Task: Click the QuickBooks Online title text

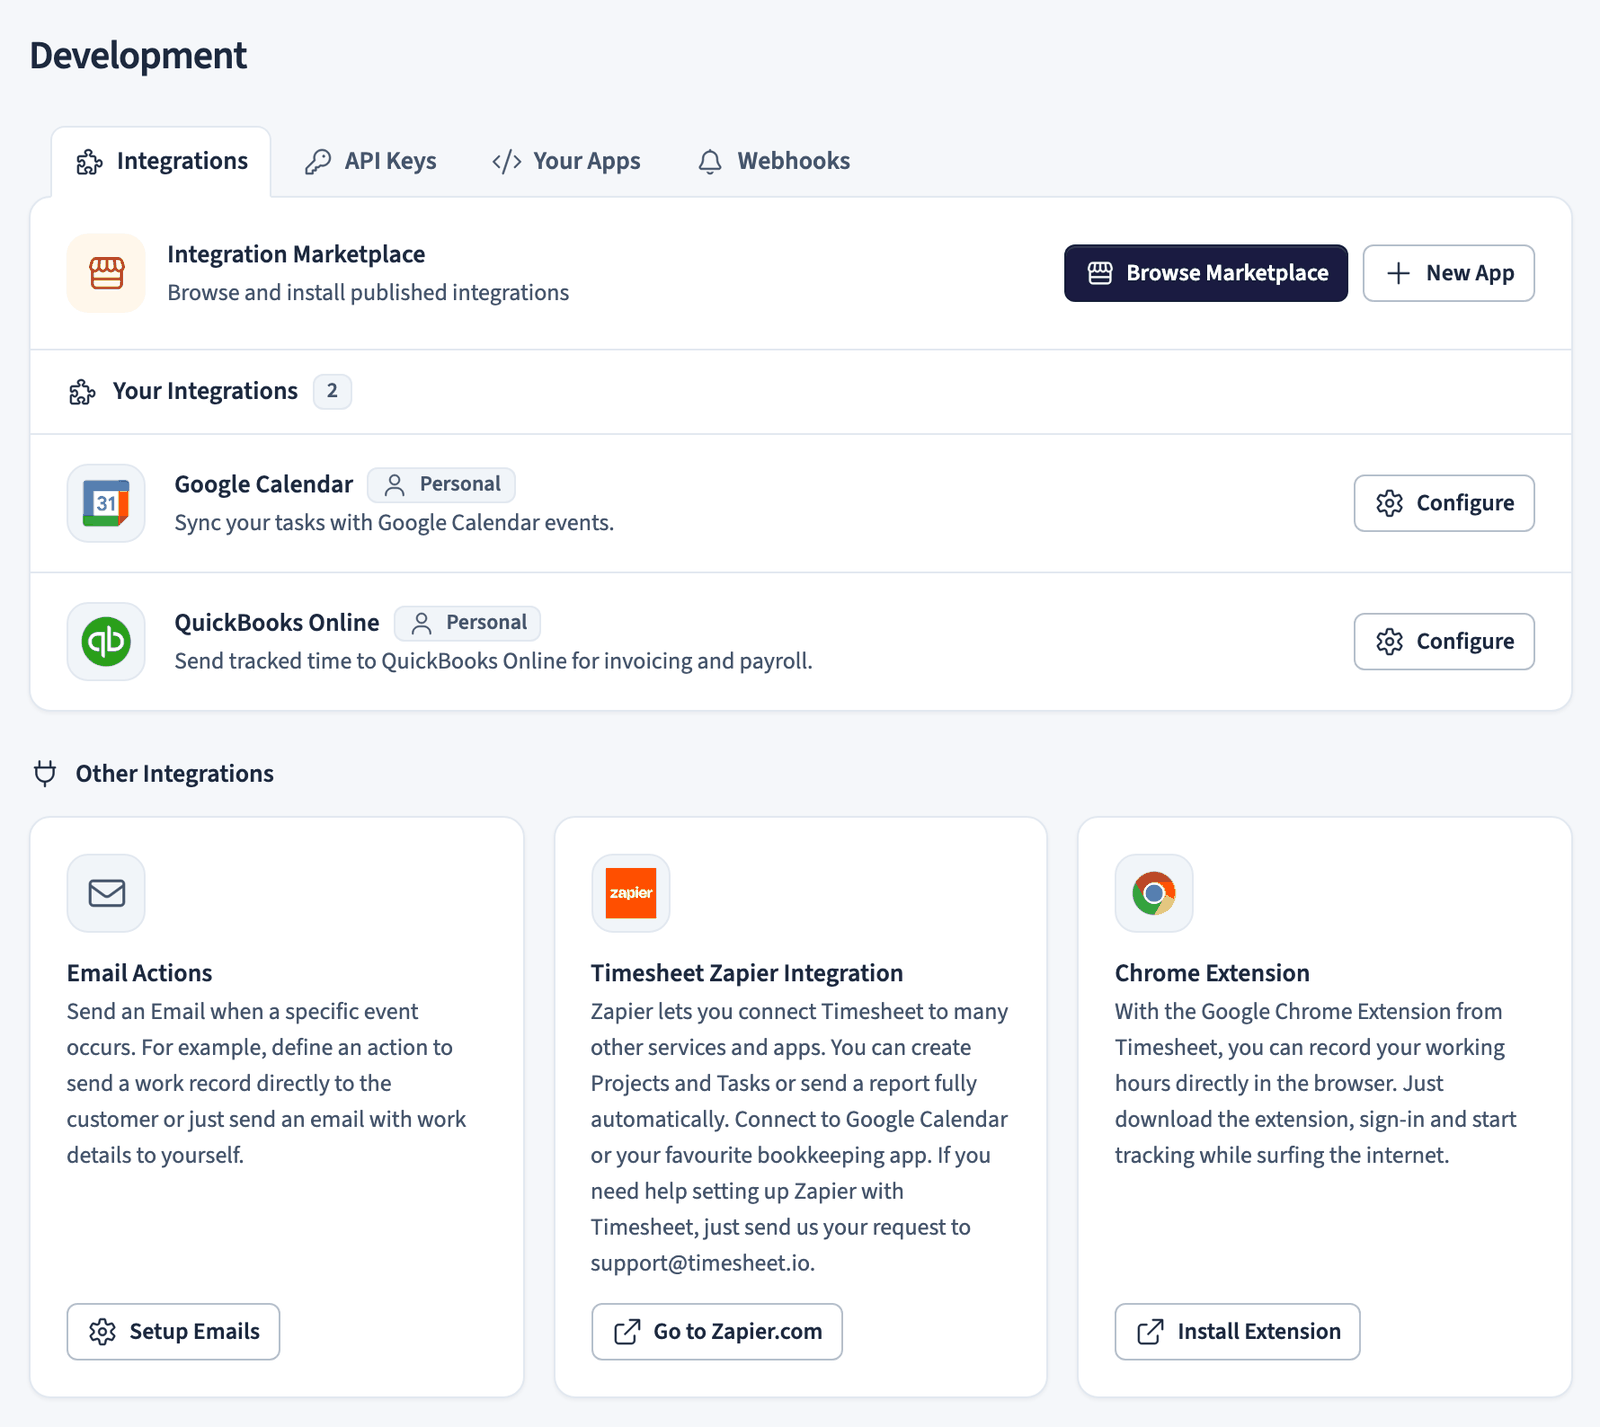Action: click(x=277, y=623)
